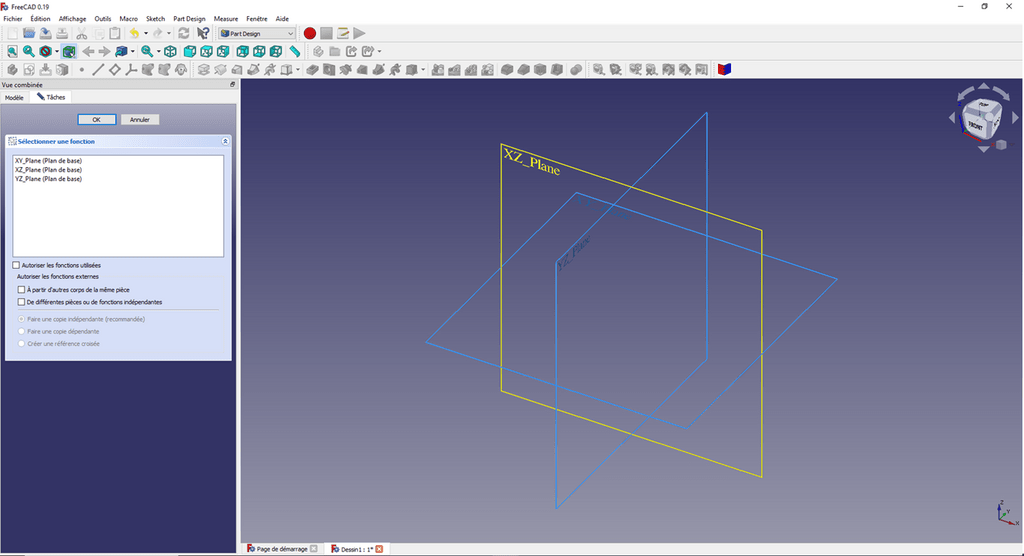Check De différentes pièces checkbox
This screenshot has width=1024, height=556.
coord(22,302)
